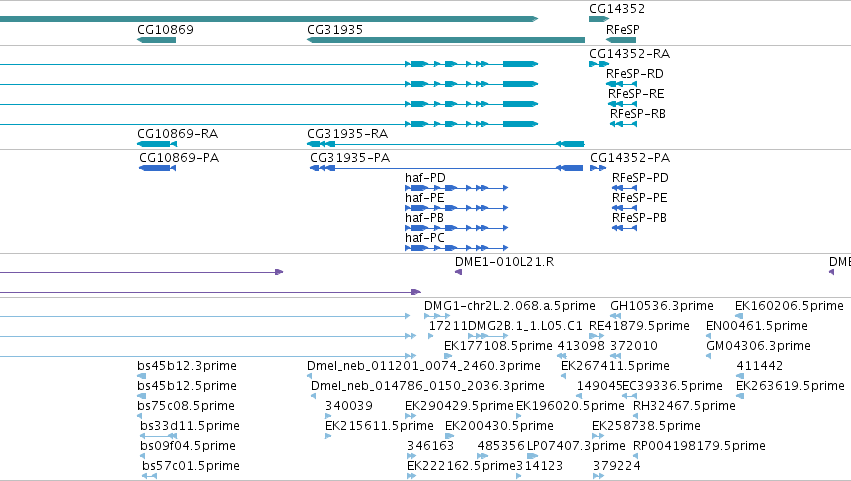The width and height of the screenshot is (851, 481).
Task: Select the EK222162.5prime EST label
Action: 461,466
